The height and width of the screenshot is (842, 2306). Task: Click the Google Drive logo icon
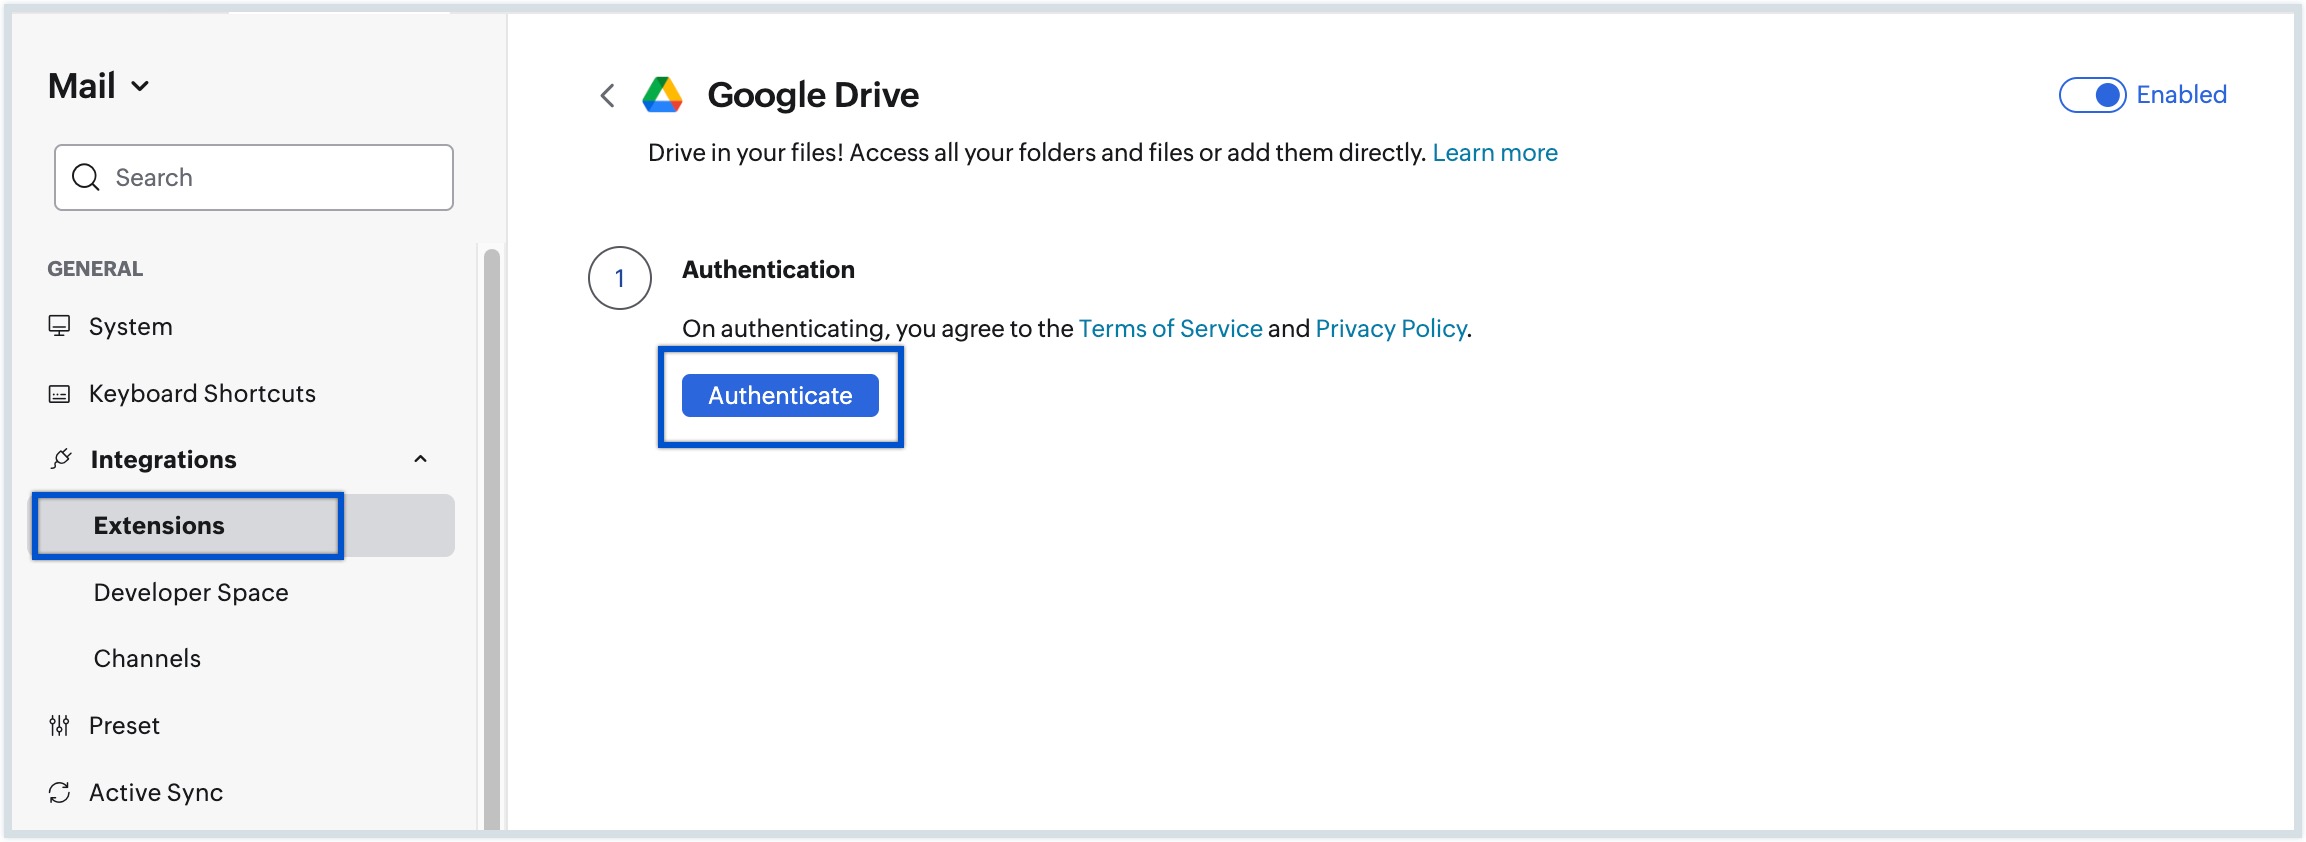point(662,95)
